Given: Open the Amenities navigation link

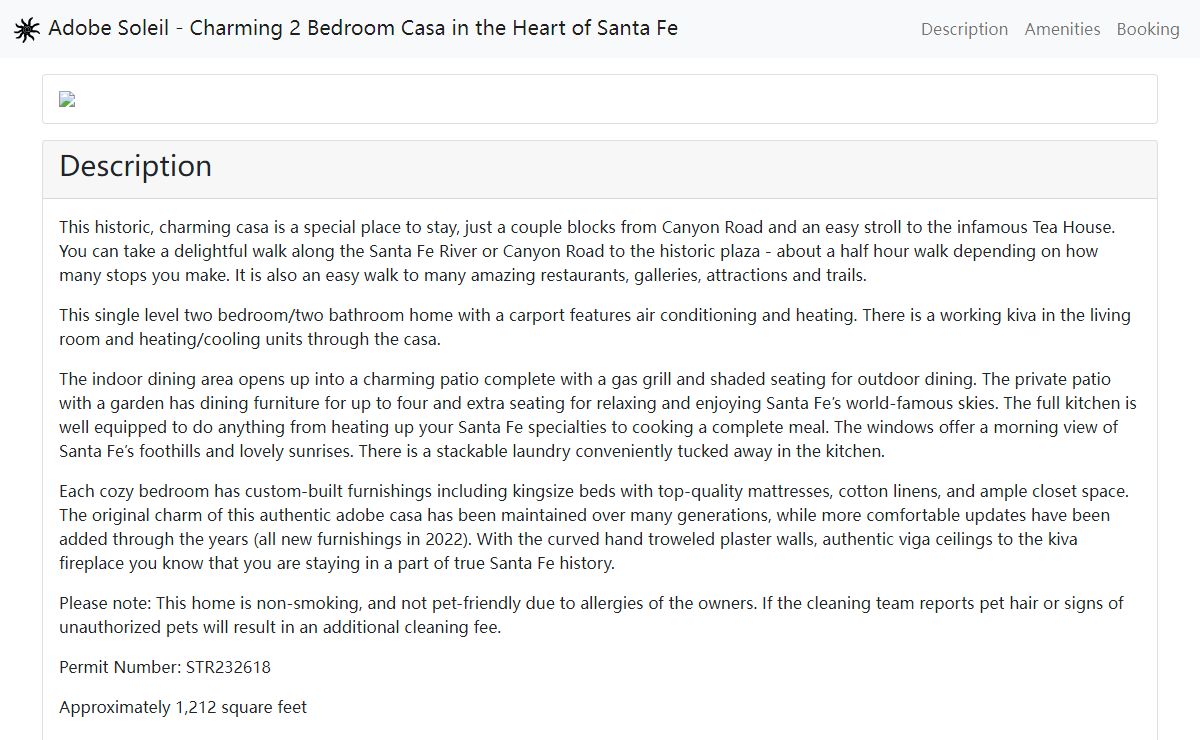Looking at the screenshot, I should 1062,29.
